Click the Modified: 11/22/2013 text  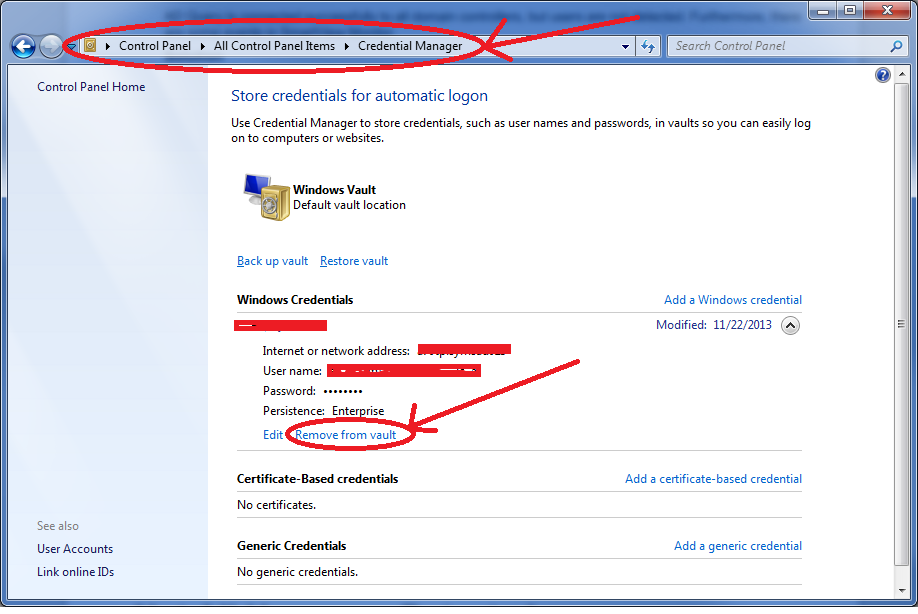pyautogui.click(x=714, y=325)
